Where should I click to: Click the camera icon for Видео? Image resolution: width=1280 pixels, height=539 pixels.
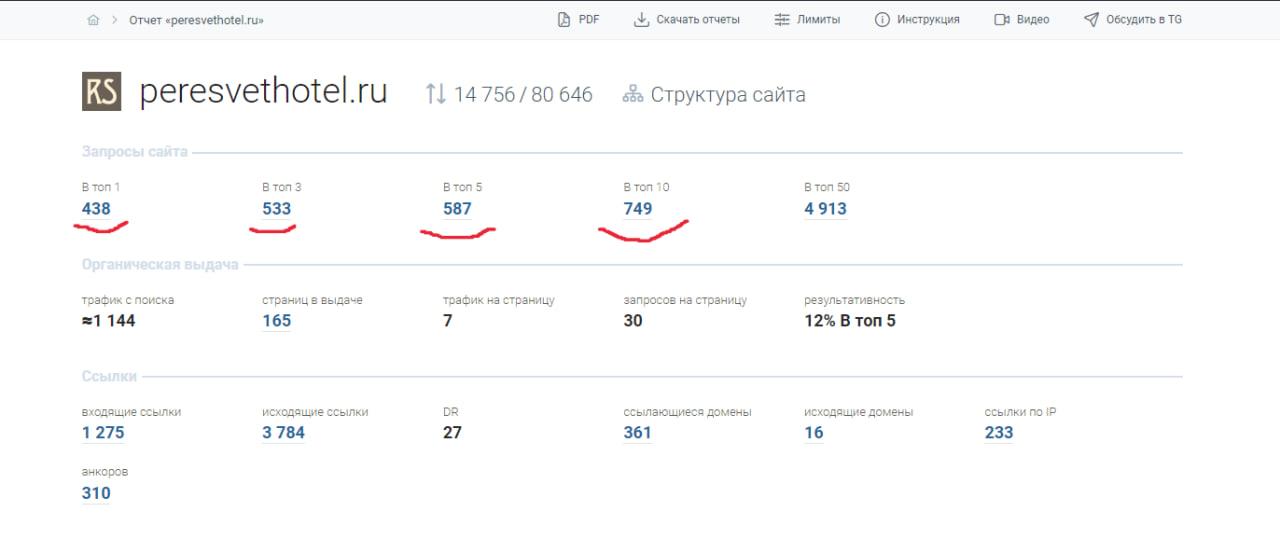pyautogui.click(x=1002, y=19)
